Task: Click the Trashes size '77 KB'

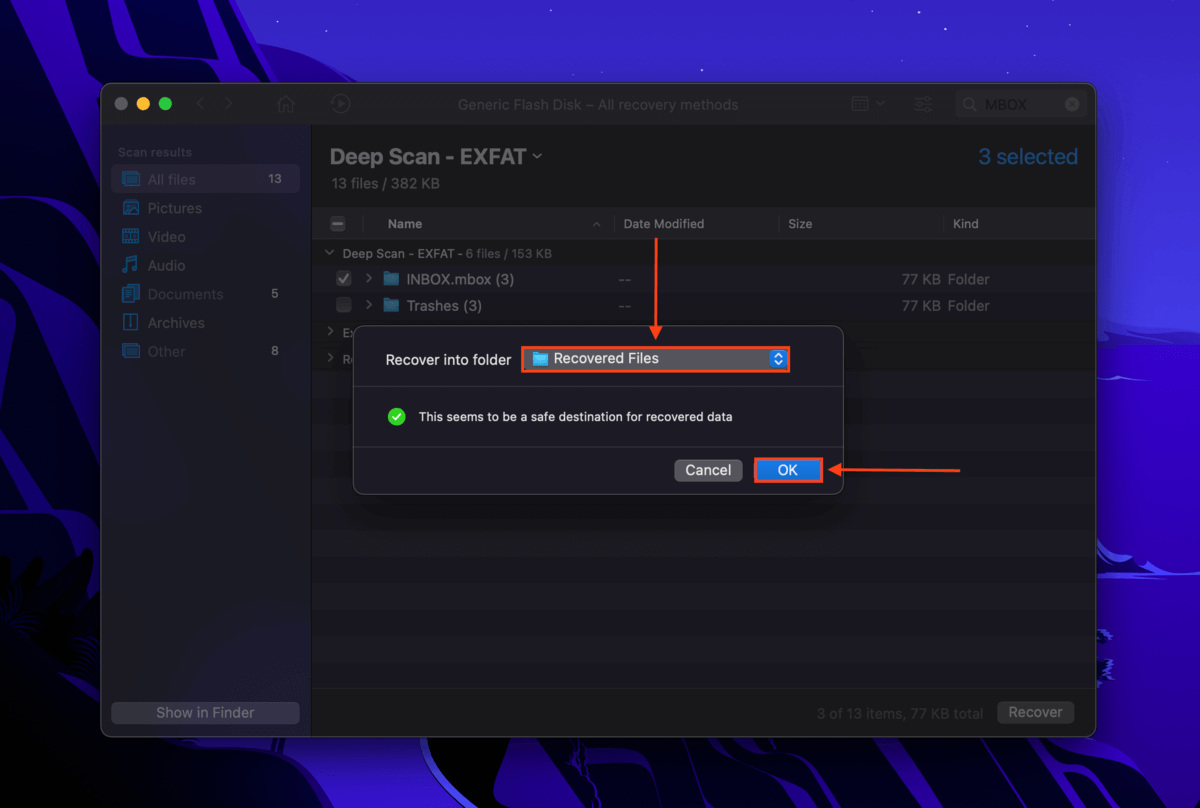Action: click(921, 306)
